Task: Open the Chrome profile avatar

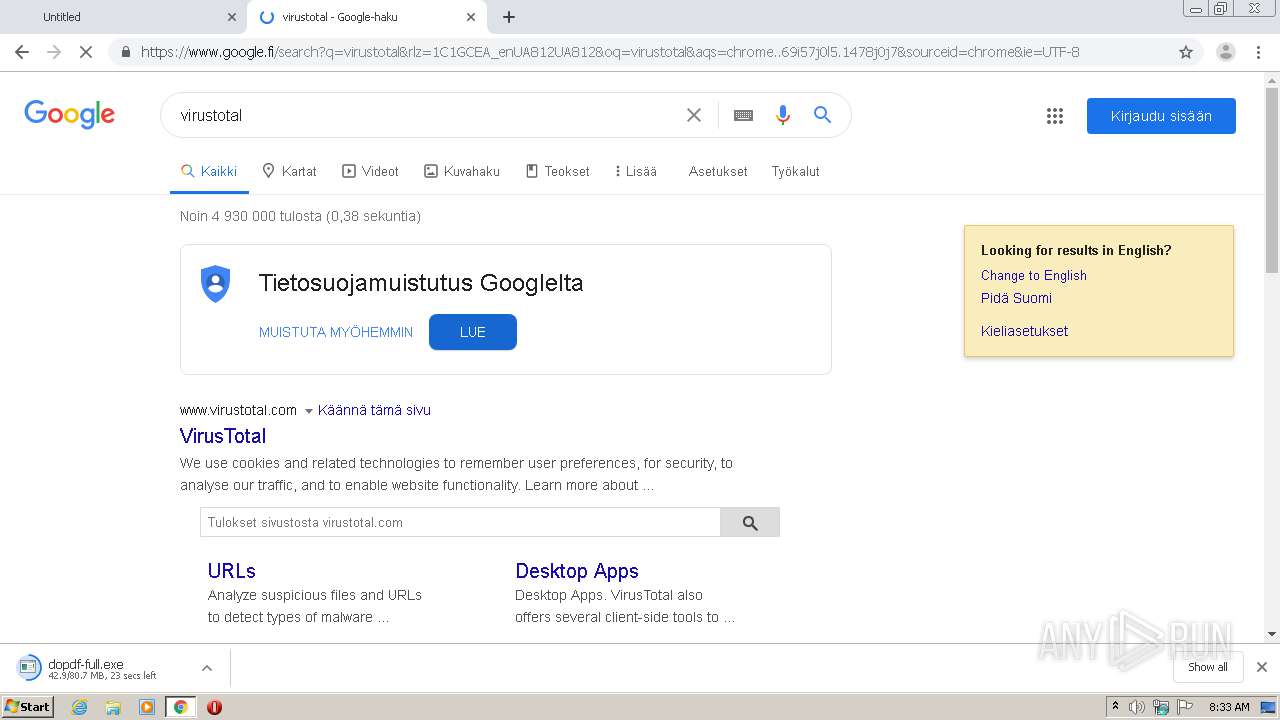Action: (1225, 52)
